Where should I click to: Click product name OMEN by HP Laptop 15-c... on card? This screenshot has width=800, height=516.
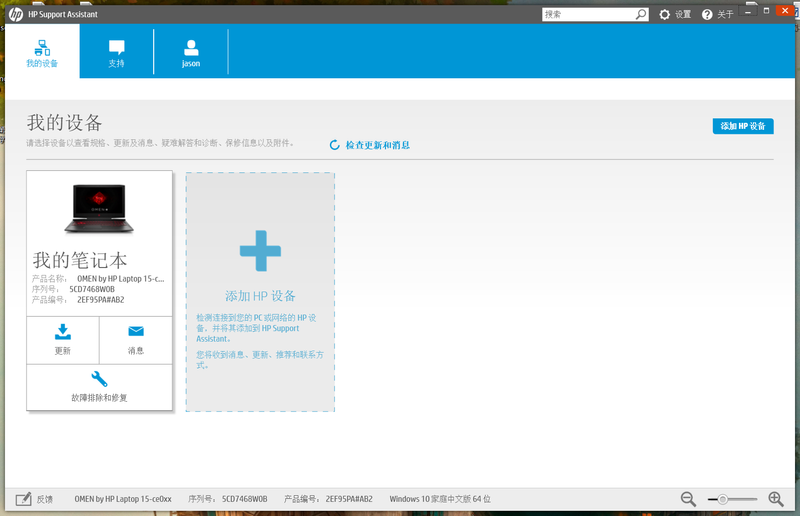tap(121, 279)
